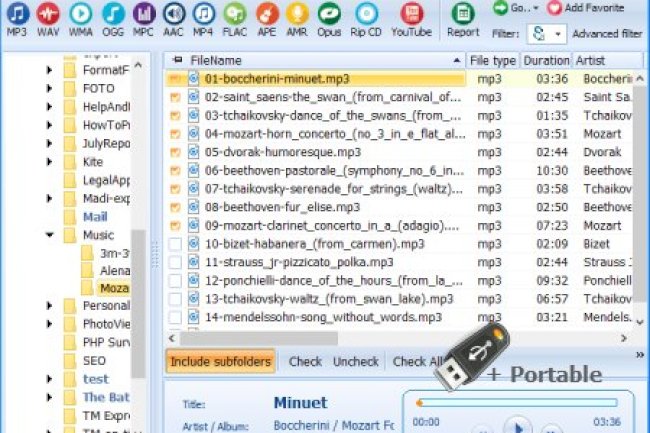Choose WMA output format icon
This screenshot has height=433, width=650.
[80, 14]
